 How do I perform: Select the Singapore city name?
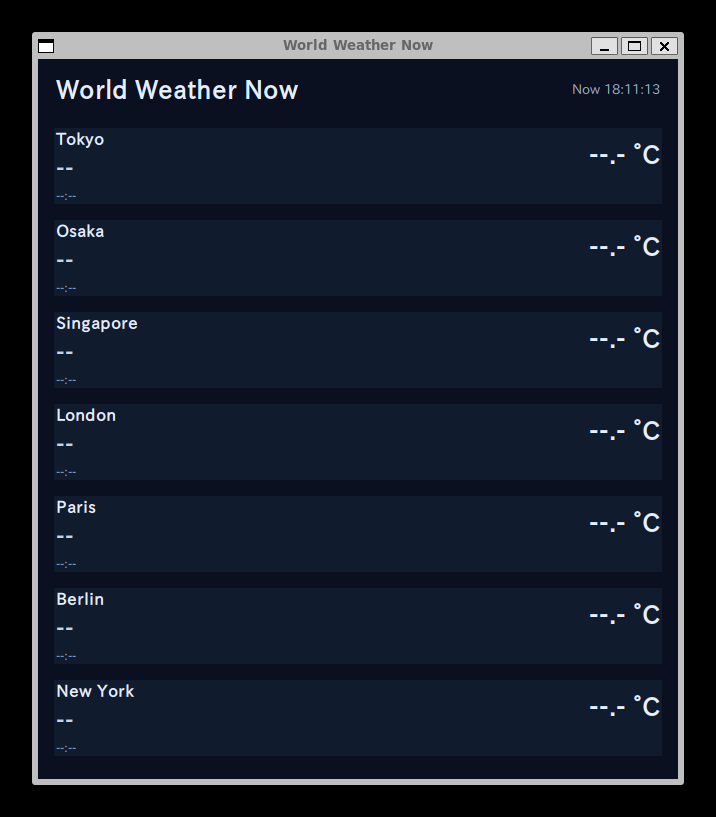coord(97,323)
